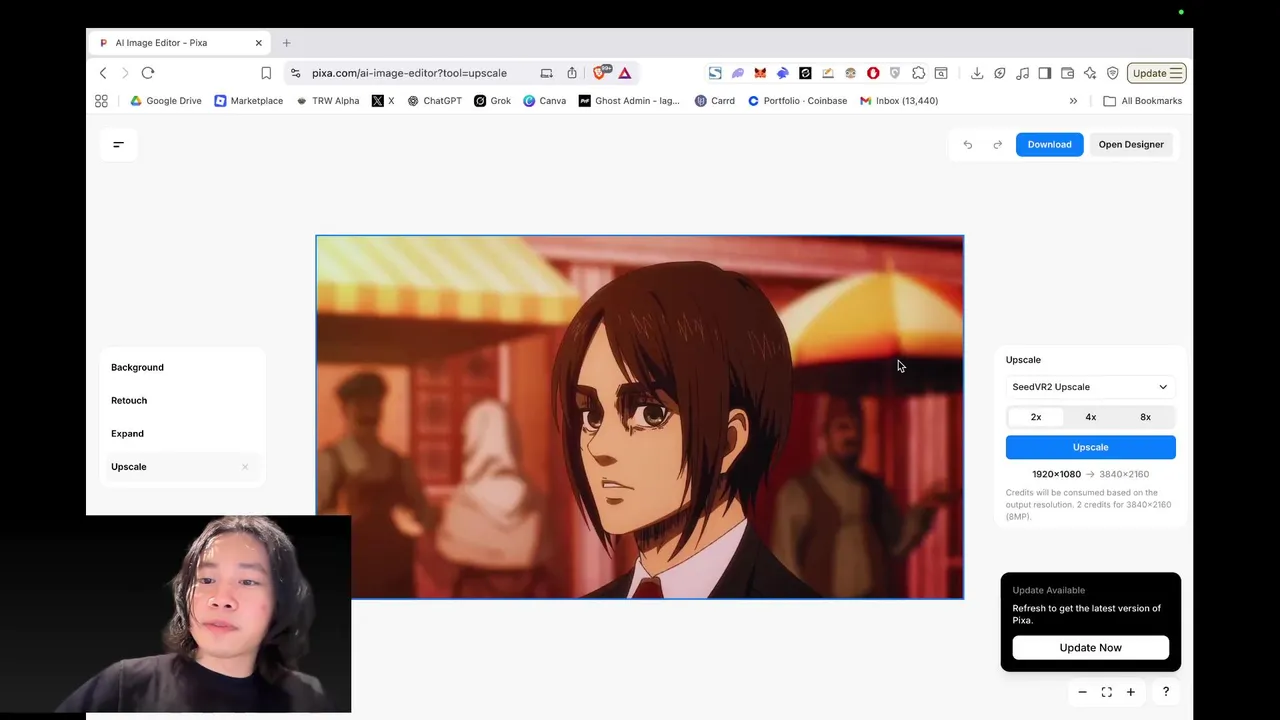The width and height of the screenshot is (1280, 720).
Task: Open the Leo AI sparkle icon
Action: coord(1090,73)
